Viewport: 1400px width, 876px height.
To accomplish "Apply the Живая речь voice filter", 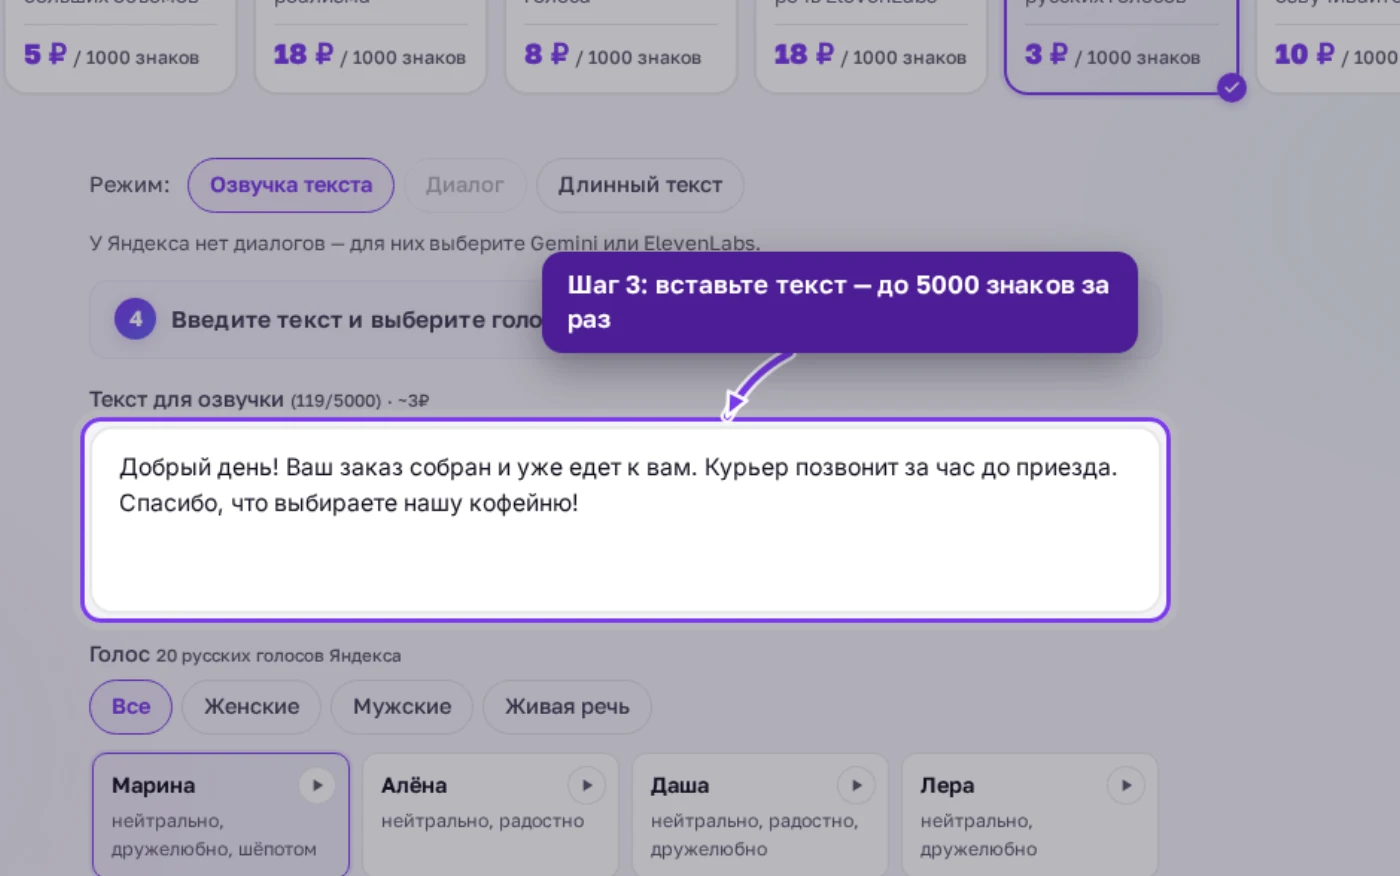I will 567,707.
